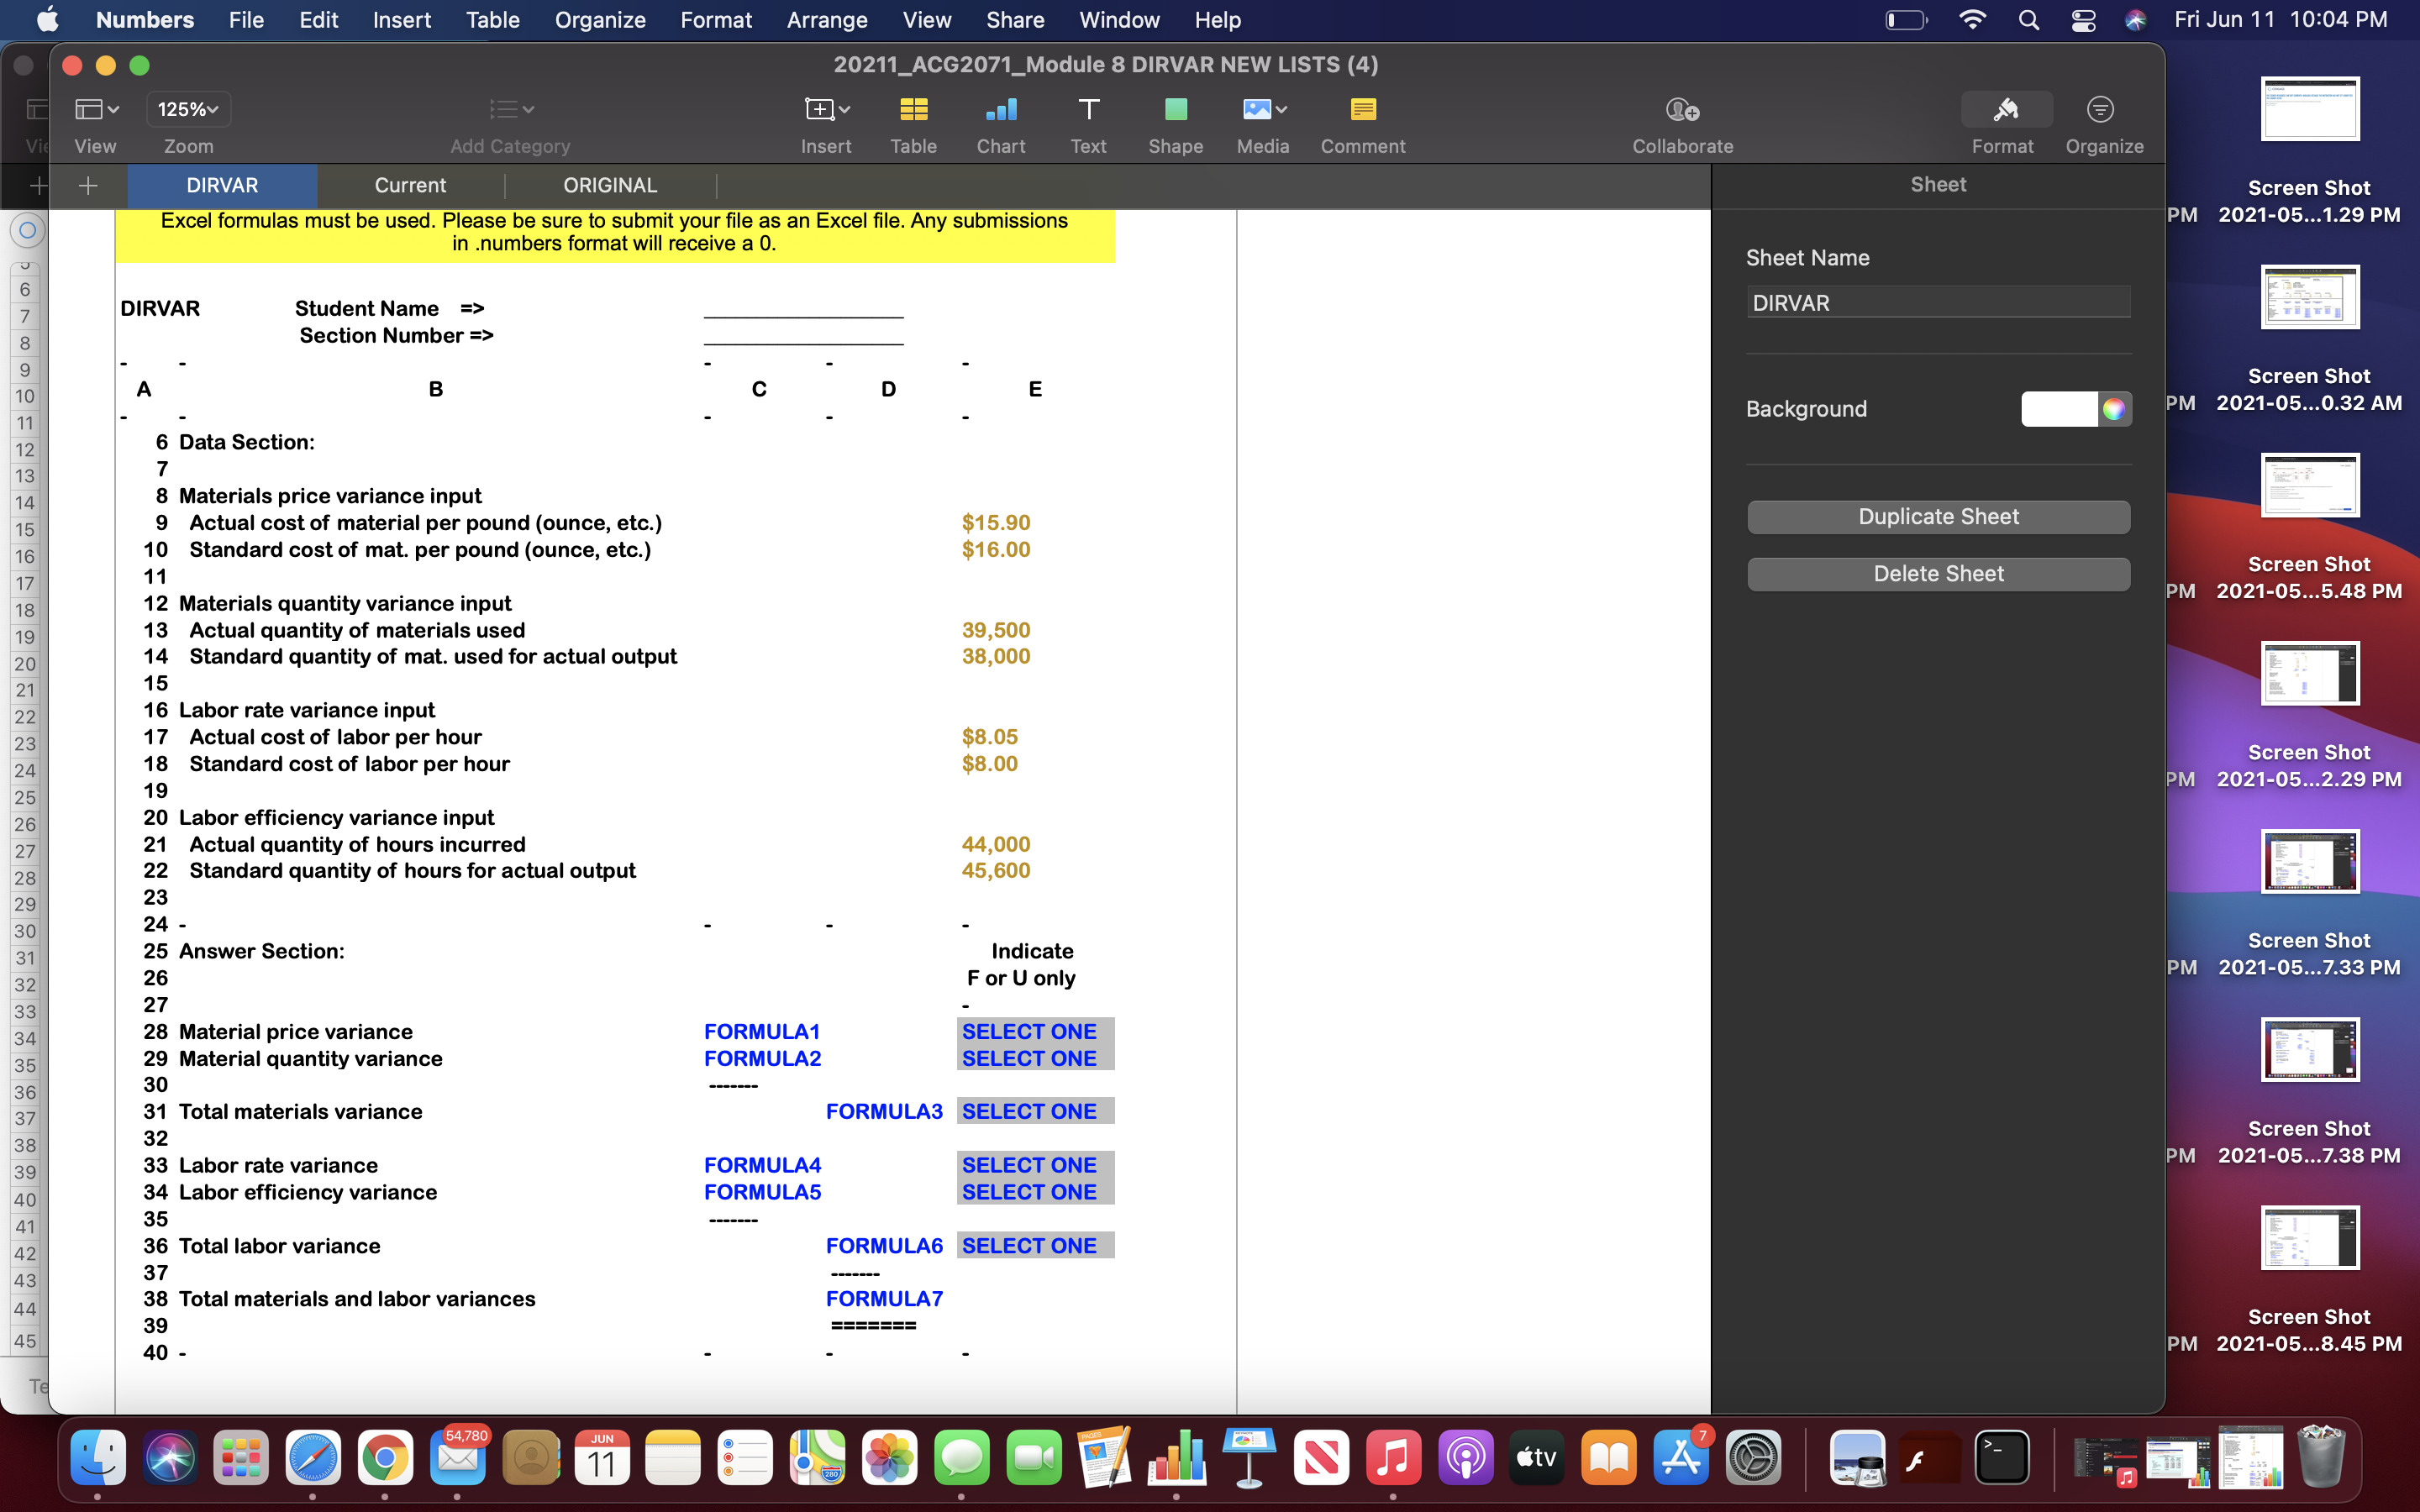Click the Duplicate Sheet button

1938,516
